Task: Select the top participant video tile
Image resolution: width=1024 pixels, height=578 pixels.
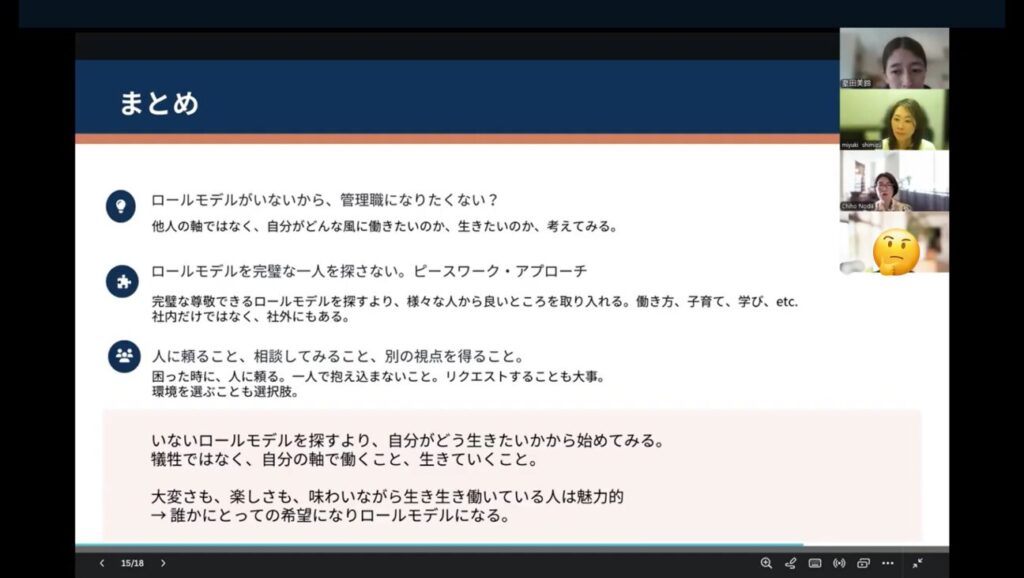Action: click(894, 58)
